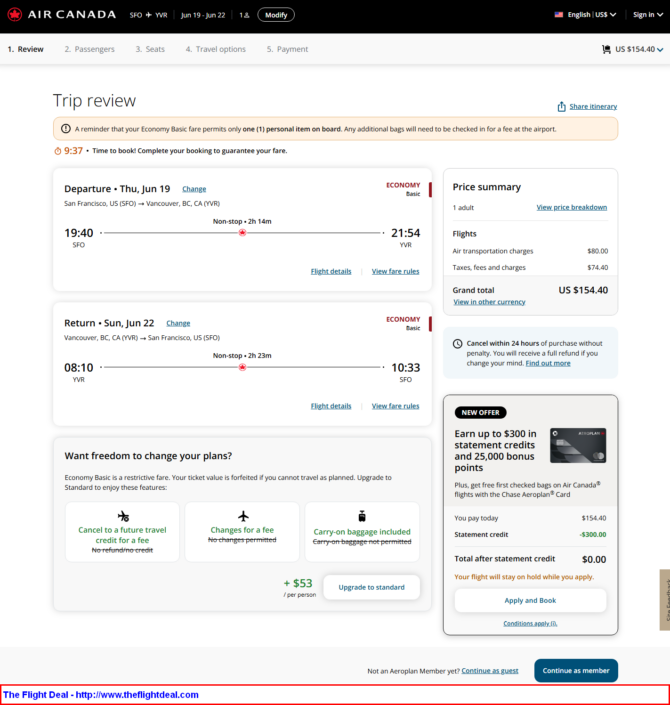
Task: Click the Continue as guest link
Action: point(490,671)
